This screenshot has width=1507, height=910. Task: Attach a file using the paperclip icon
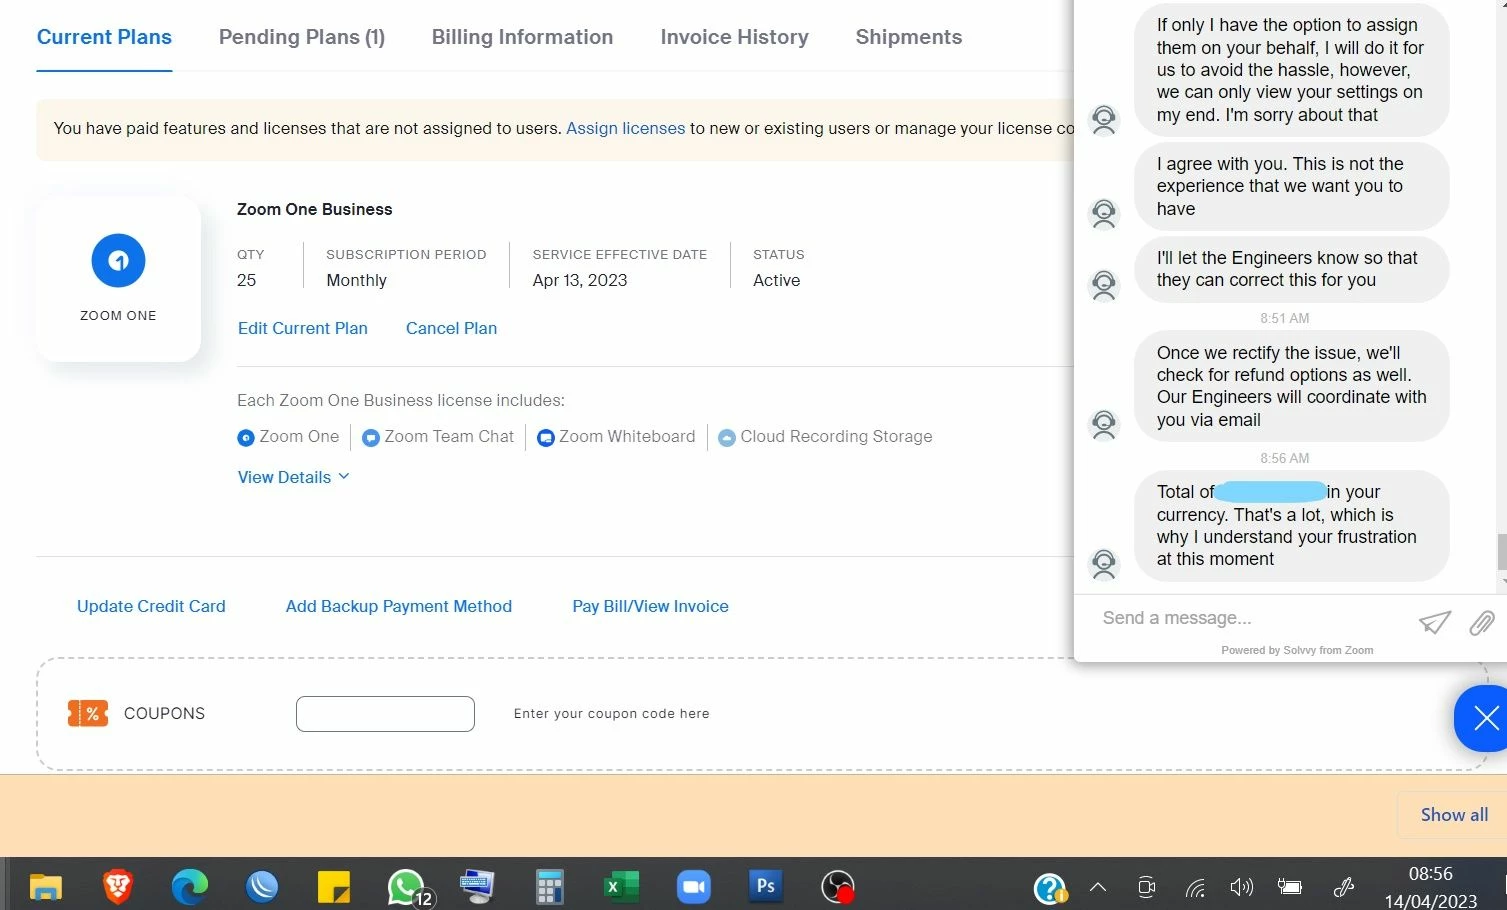point(1482,623)
